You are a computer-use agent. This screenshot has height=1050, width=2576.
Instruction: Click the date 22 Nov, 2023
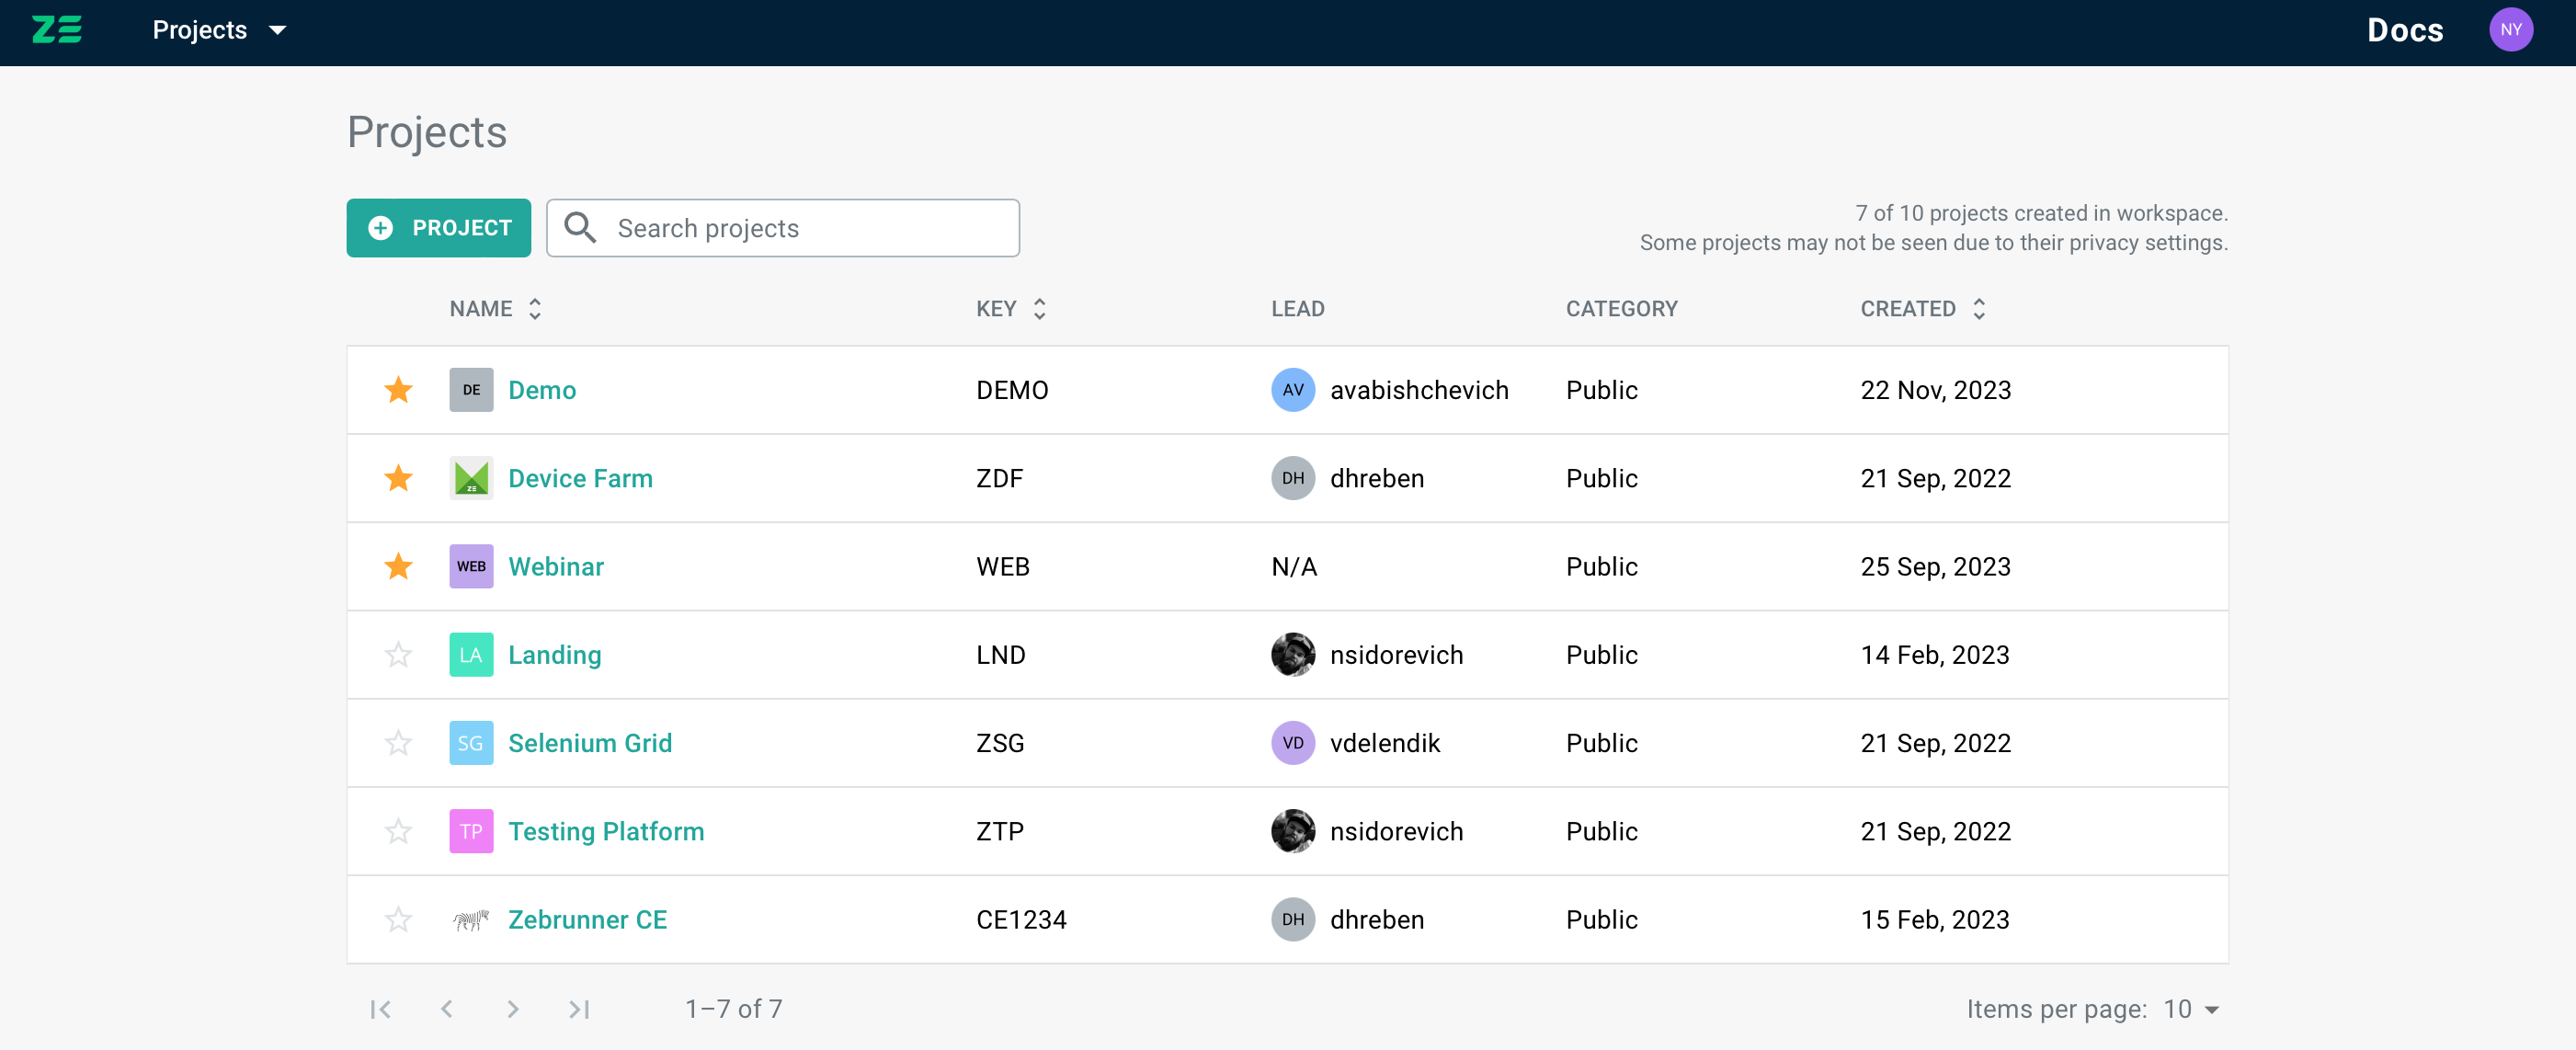pyautogui.click(x=1935, y=390)
